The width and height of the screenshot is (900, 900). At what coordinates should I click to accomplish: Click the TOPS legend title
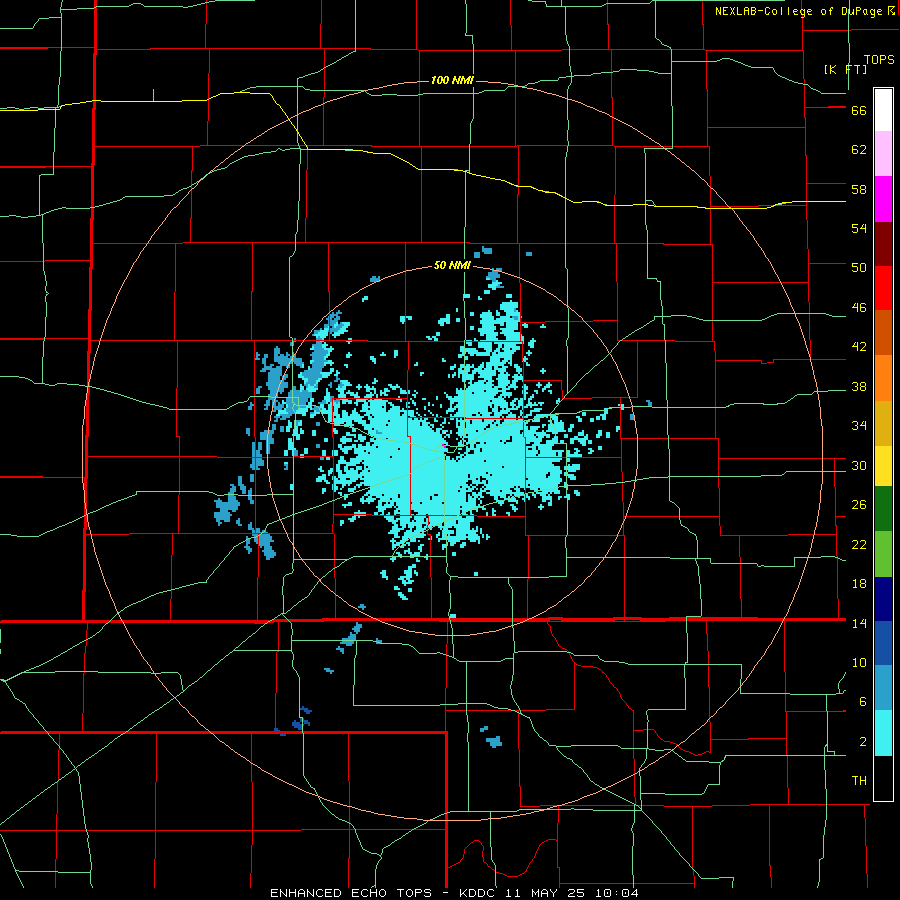coord(879,60)
